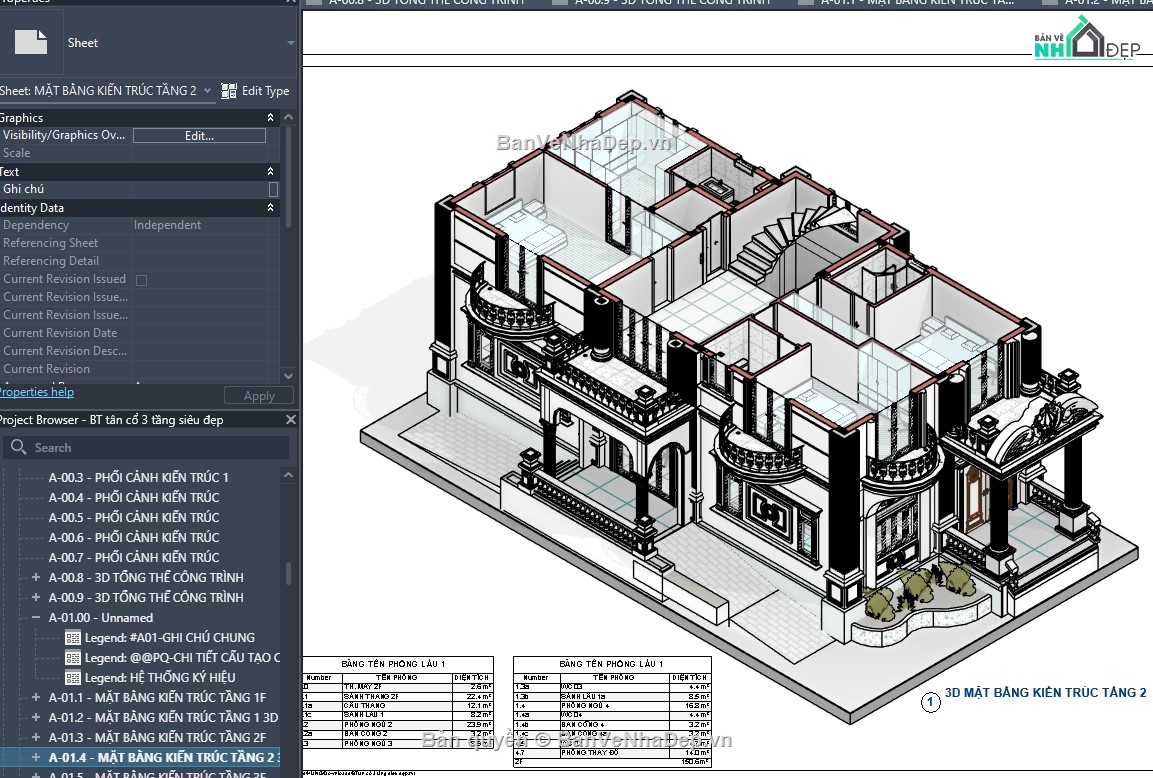Click the Apply button in Properties
This screenshot has height=778, width=1153.
(x=259, y=396)
